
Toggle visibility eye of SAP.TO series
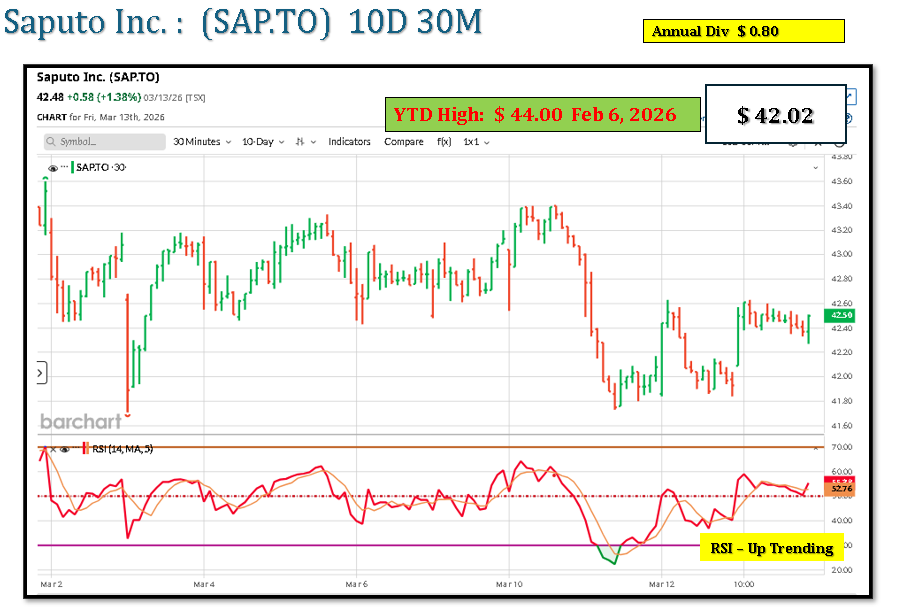pos(53,167)
